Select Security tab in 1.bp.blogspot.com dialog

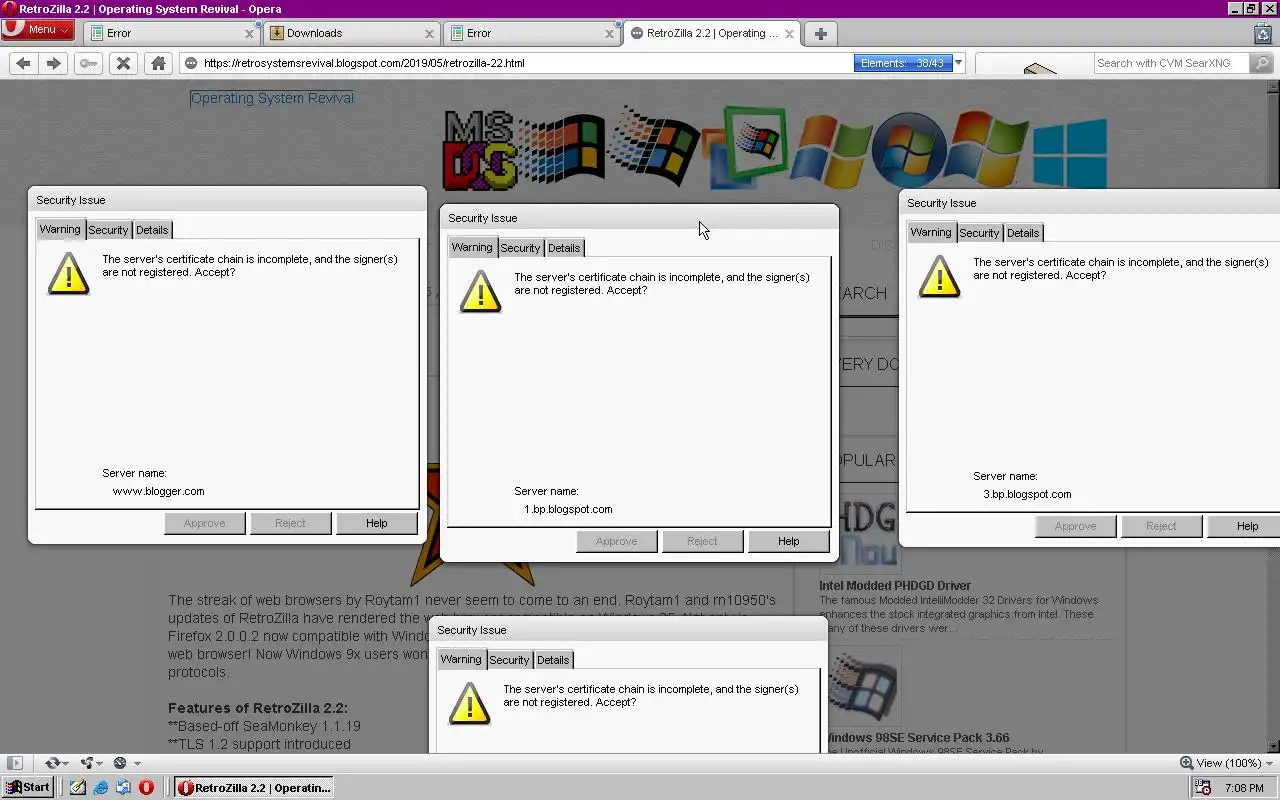pyautogui.click(x=520, y=248)
